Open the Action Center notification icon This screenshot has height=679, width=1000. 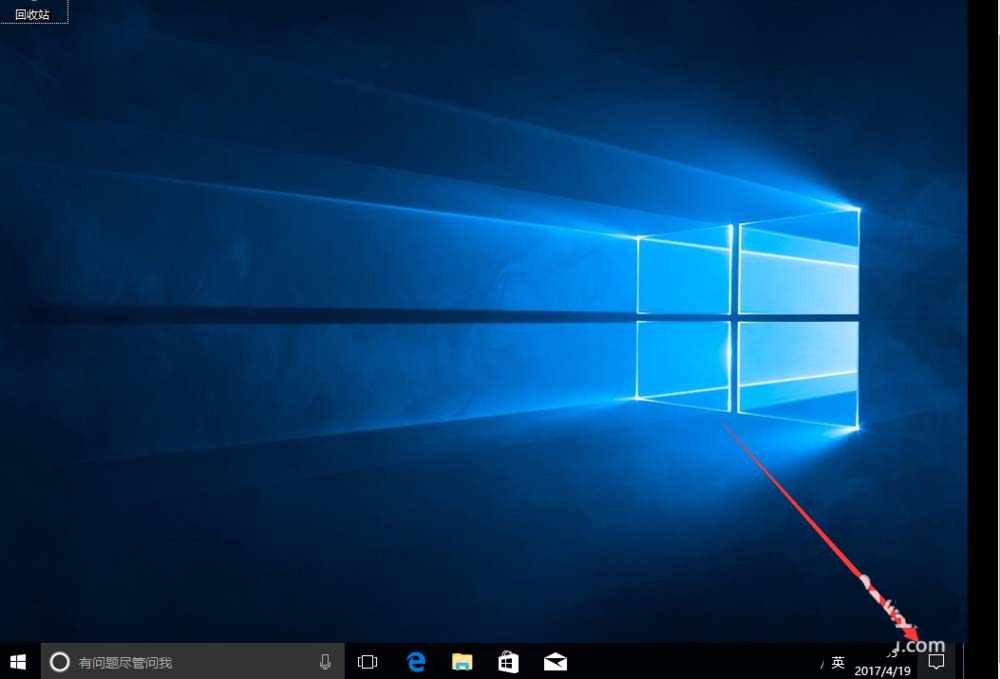point(936,661)
